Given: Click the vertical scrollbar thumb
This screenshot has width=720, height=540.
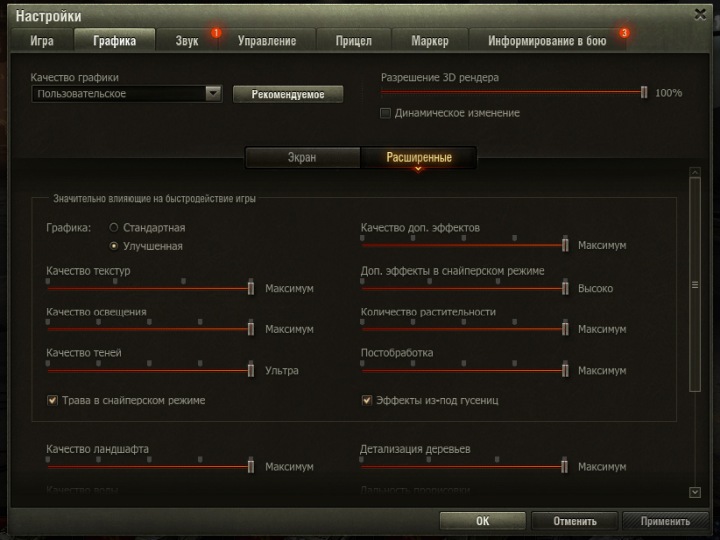Looking at the screenshot, I should [695, 285].
